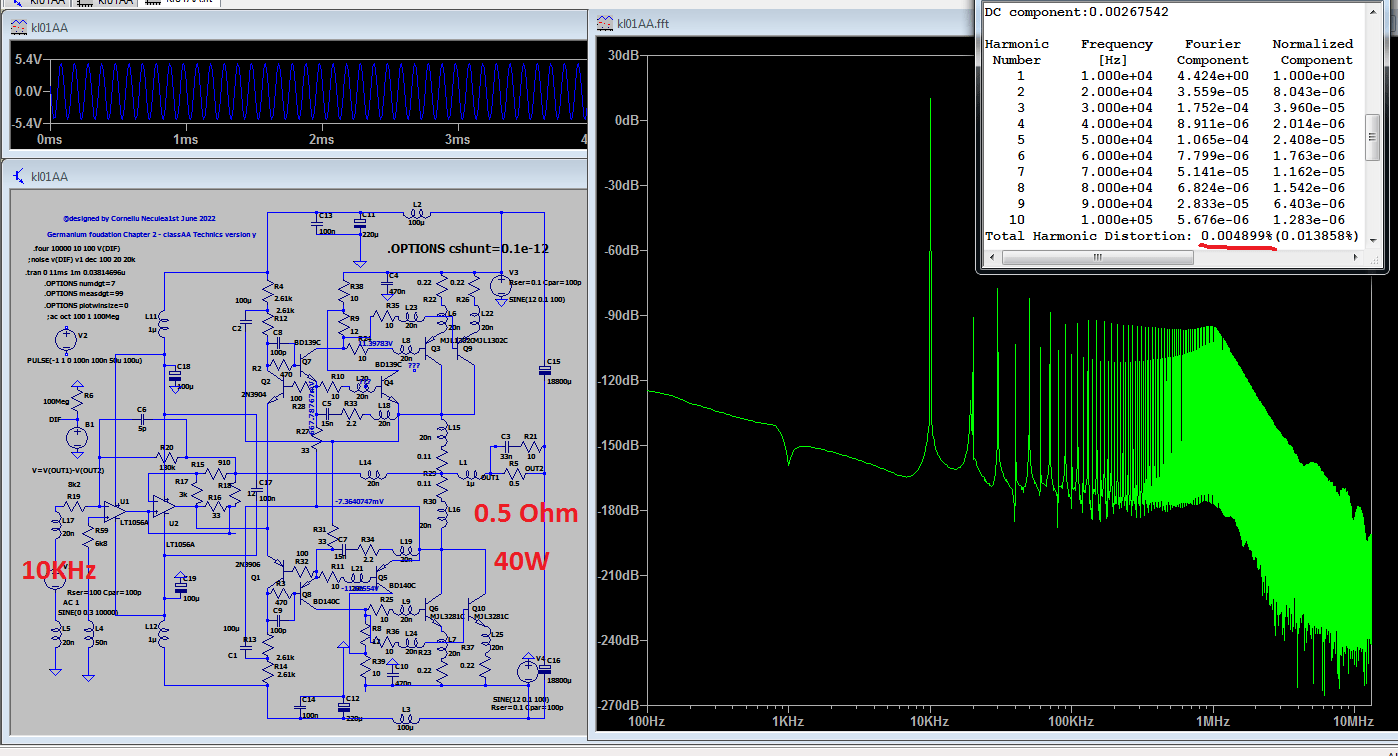Select the kl01AA.fft window title text
This screenshot has width=1398, height=756.
(643, 23)
